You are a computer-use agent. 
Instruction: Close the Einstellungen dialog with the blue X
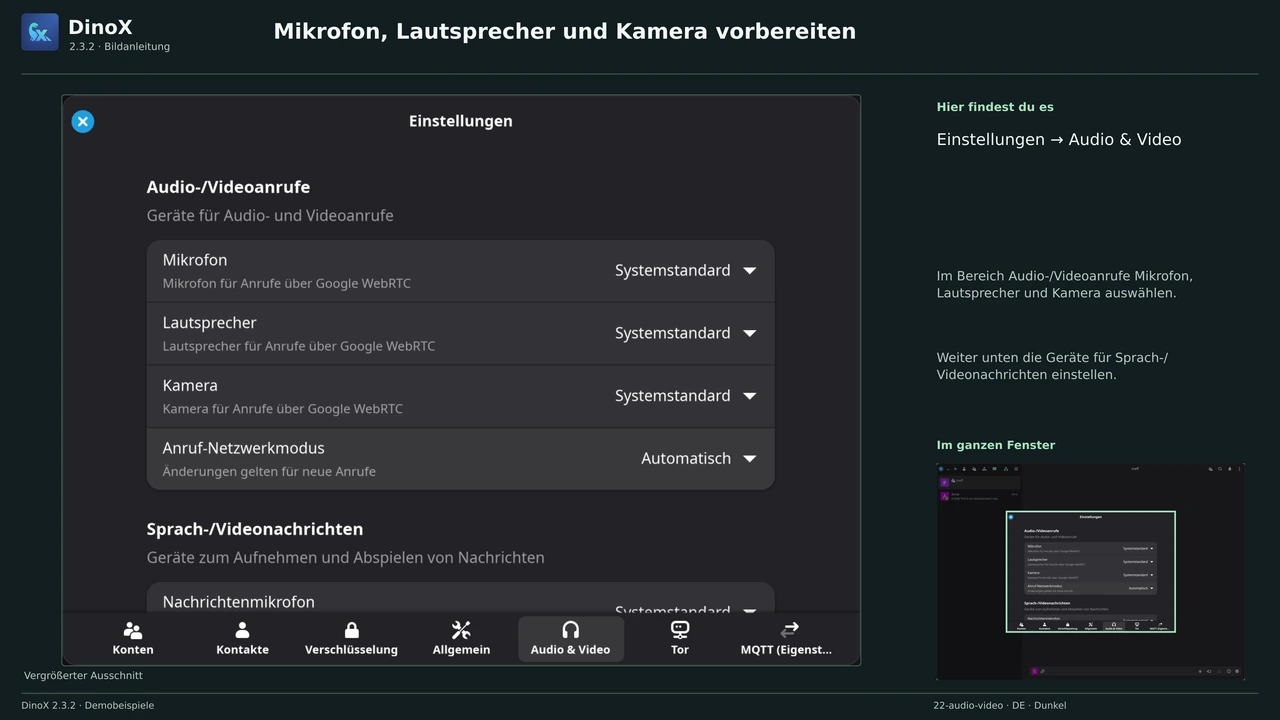pos(83,121)
